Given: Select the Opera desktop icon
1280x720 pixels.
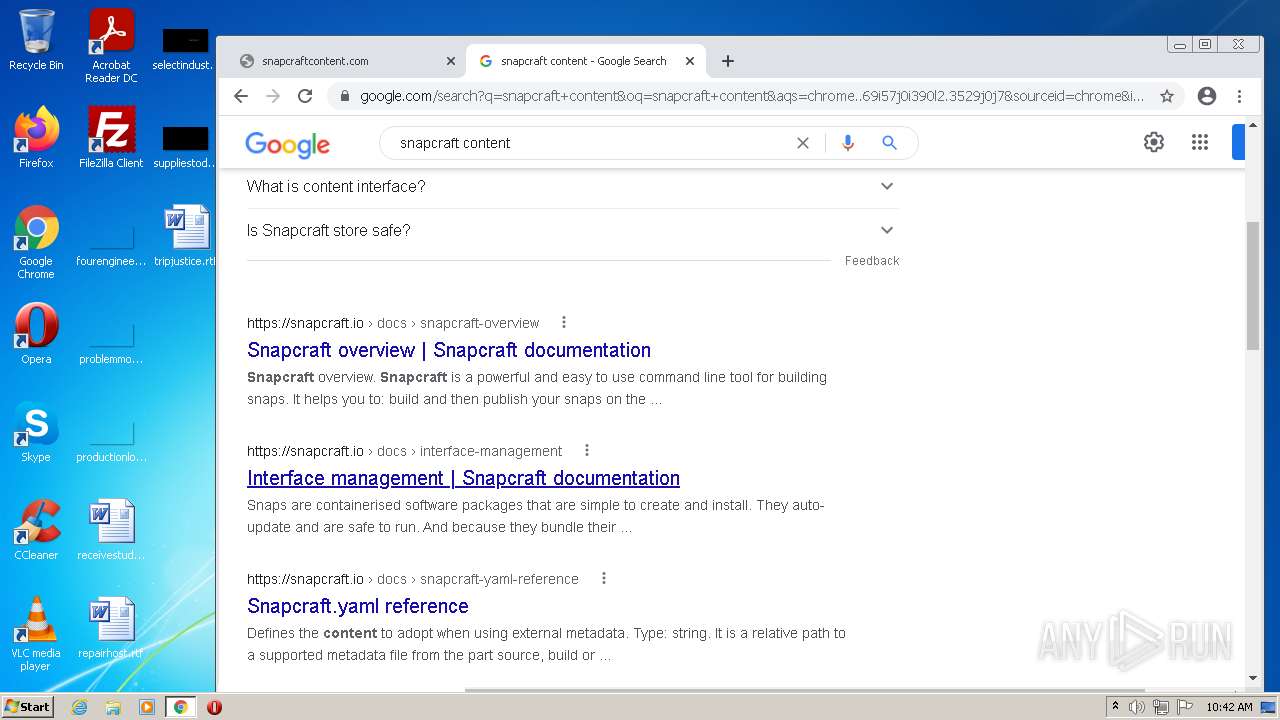Looking at the screenshot, I should (x=36, y=334).
